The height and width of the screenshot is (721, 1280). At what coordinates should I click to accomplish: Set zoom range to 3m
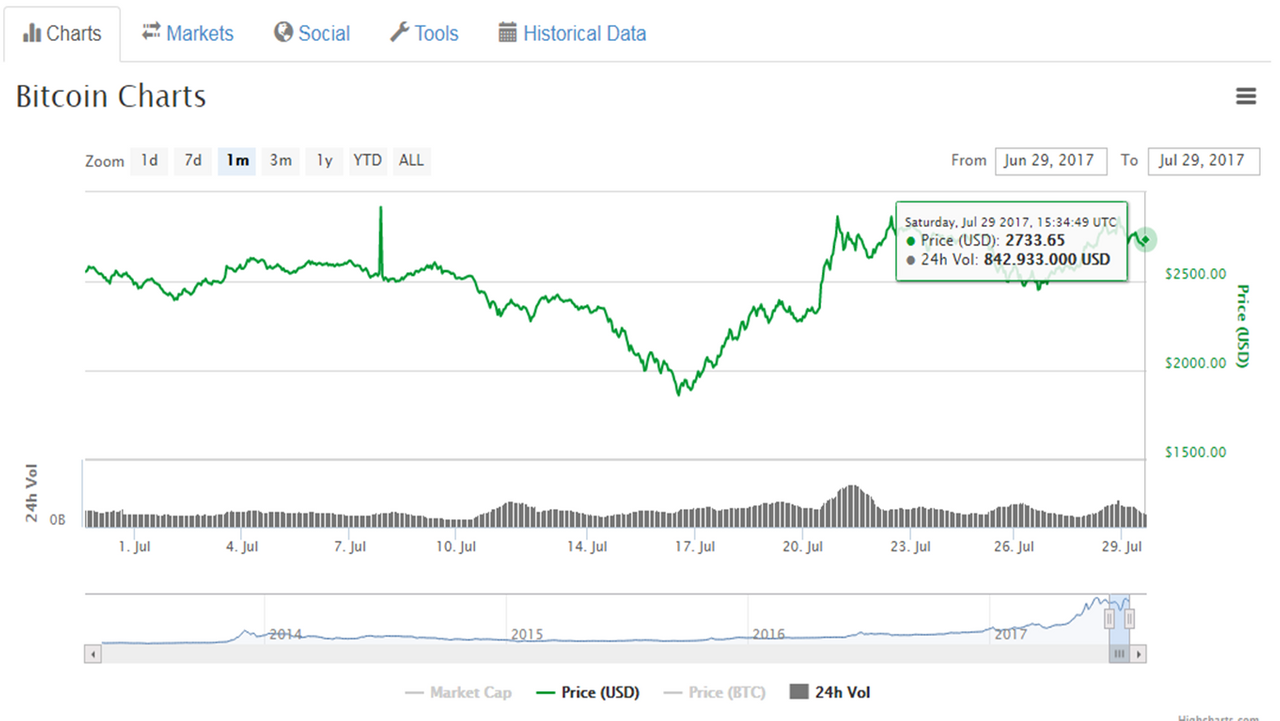(281, 160)
